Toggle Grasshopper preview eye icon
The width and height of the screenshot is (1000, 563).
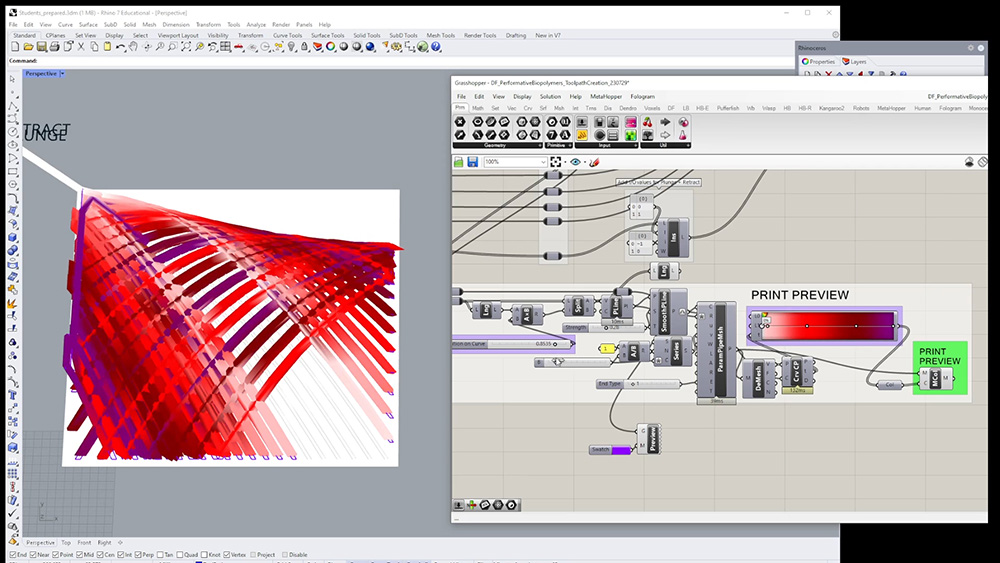click(x=575, y=162)
